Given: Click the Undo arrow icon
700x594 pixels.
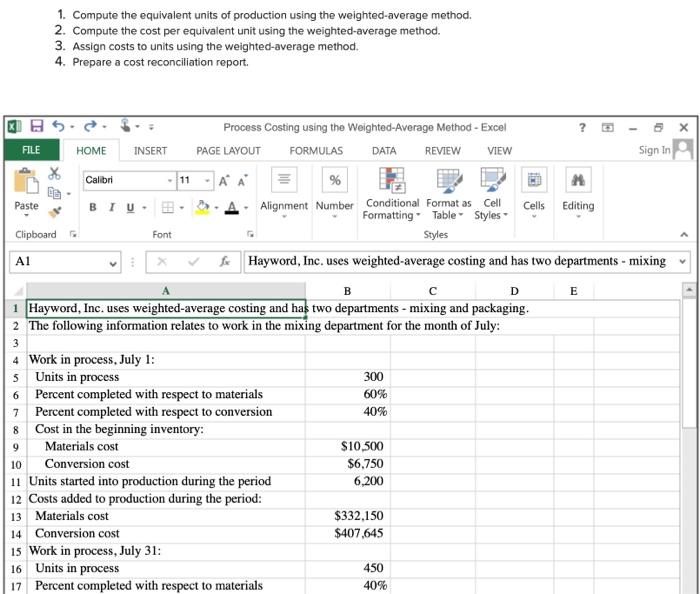Looking at the screenshot, I should [x=58, y=126].
